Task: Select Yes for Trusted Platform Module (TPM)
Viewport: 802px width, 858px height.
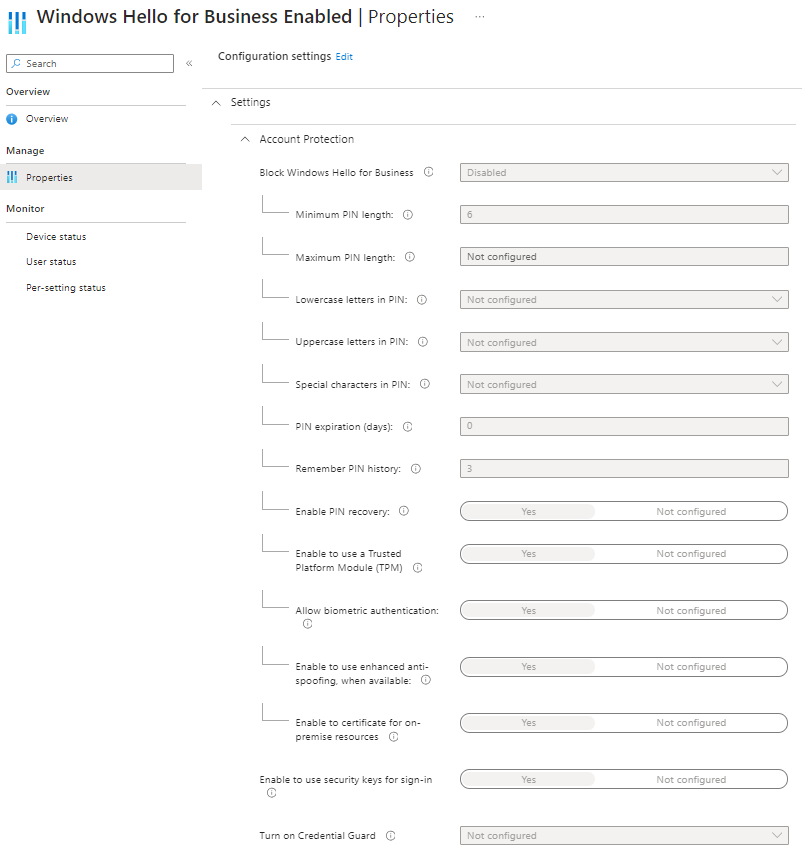Action: [x=528, y=554]
